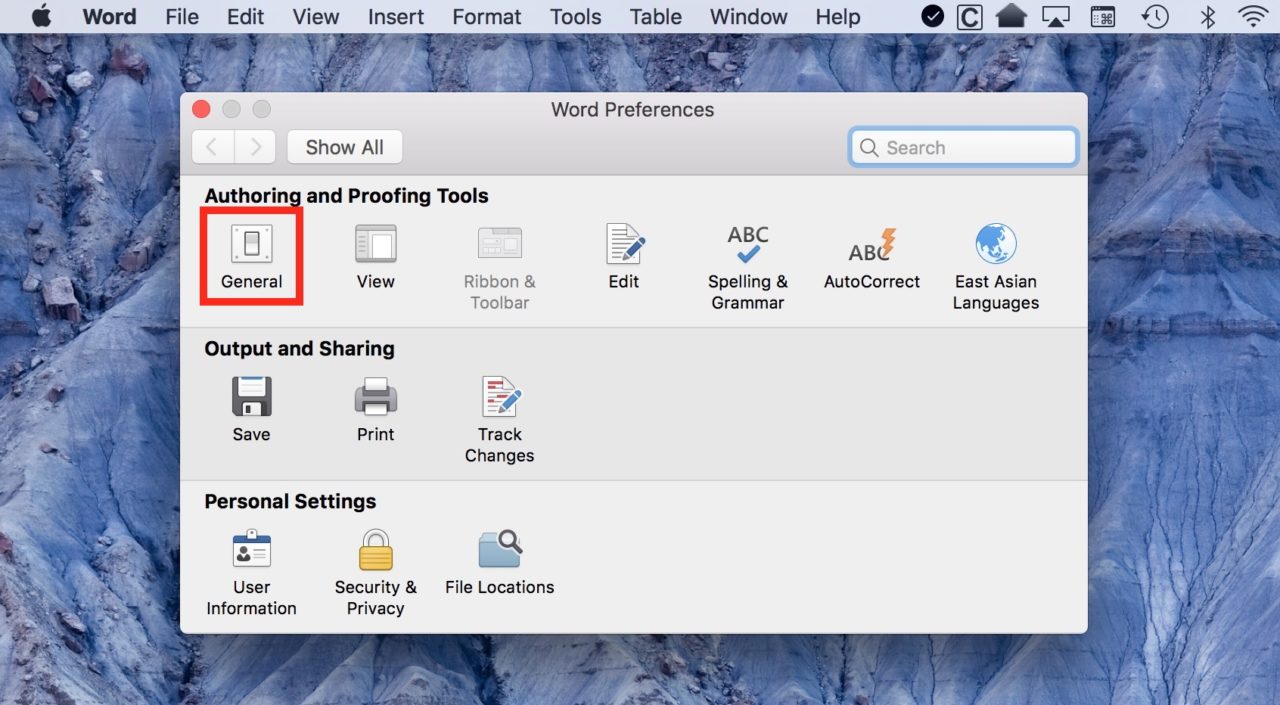Open the Wi-Fi status menu

tap(1252, 16)
